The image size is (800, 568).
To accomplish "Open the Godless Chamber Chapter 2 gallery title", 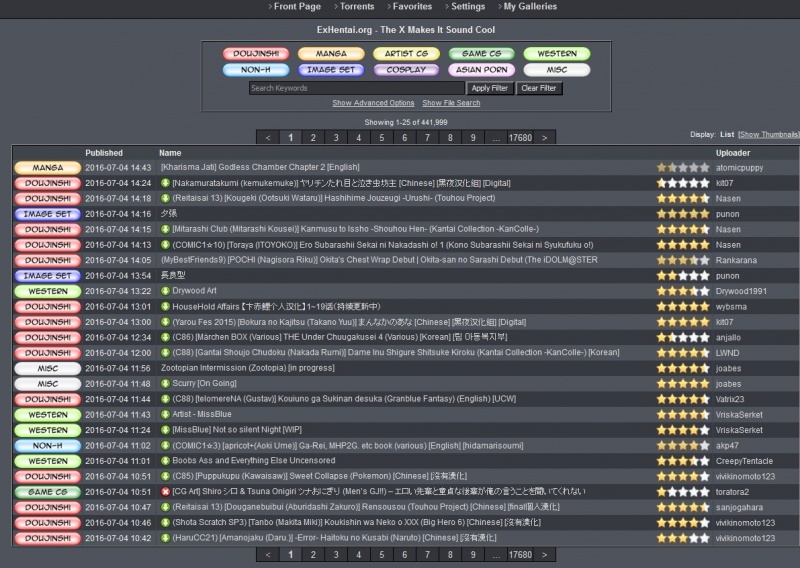I will point(260,167).
